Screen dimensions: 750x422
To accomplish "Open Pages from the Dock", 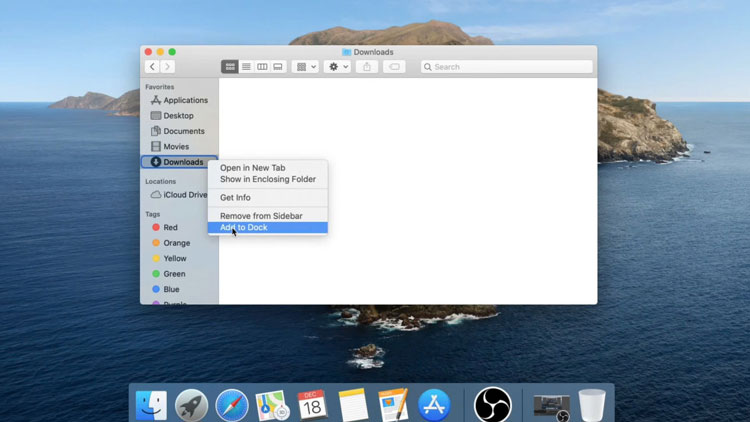I will click(393, 405).
